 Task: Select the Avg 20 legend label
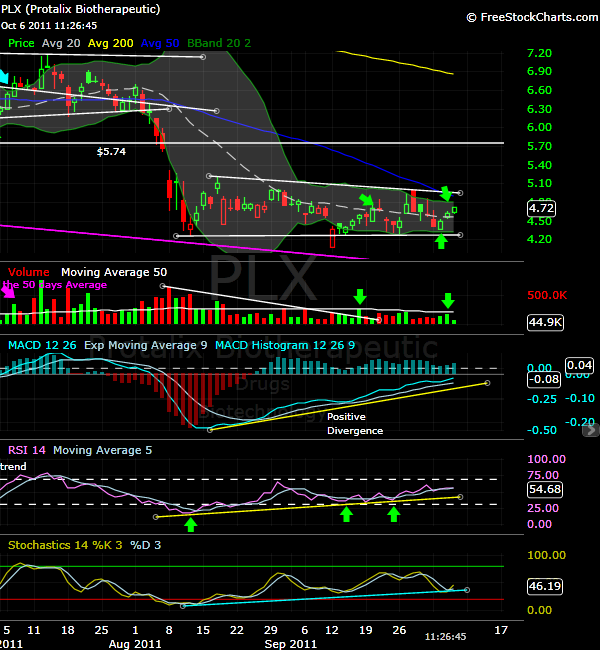point(61,43)
